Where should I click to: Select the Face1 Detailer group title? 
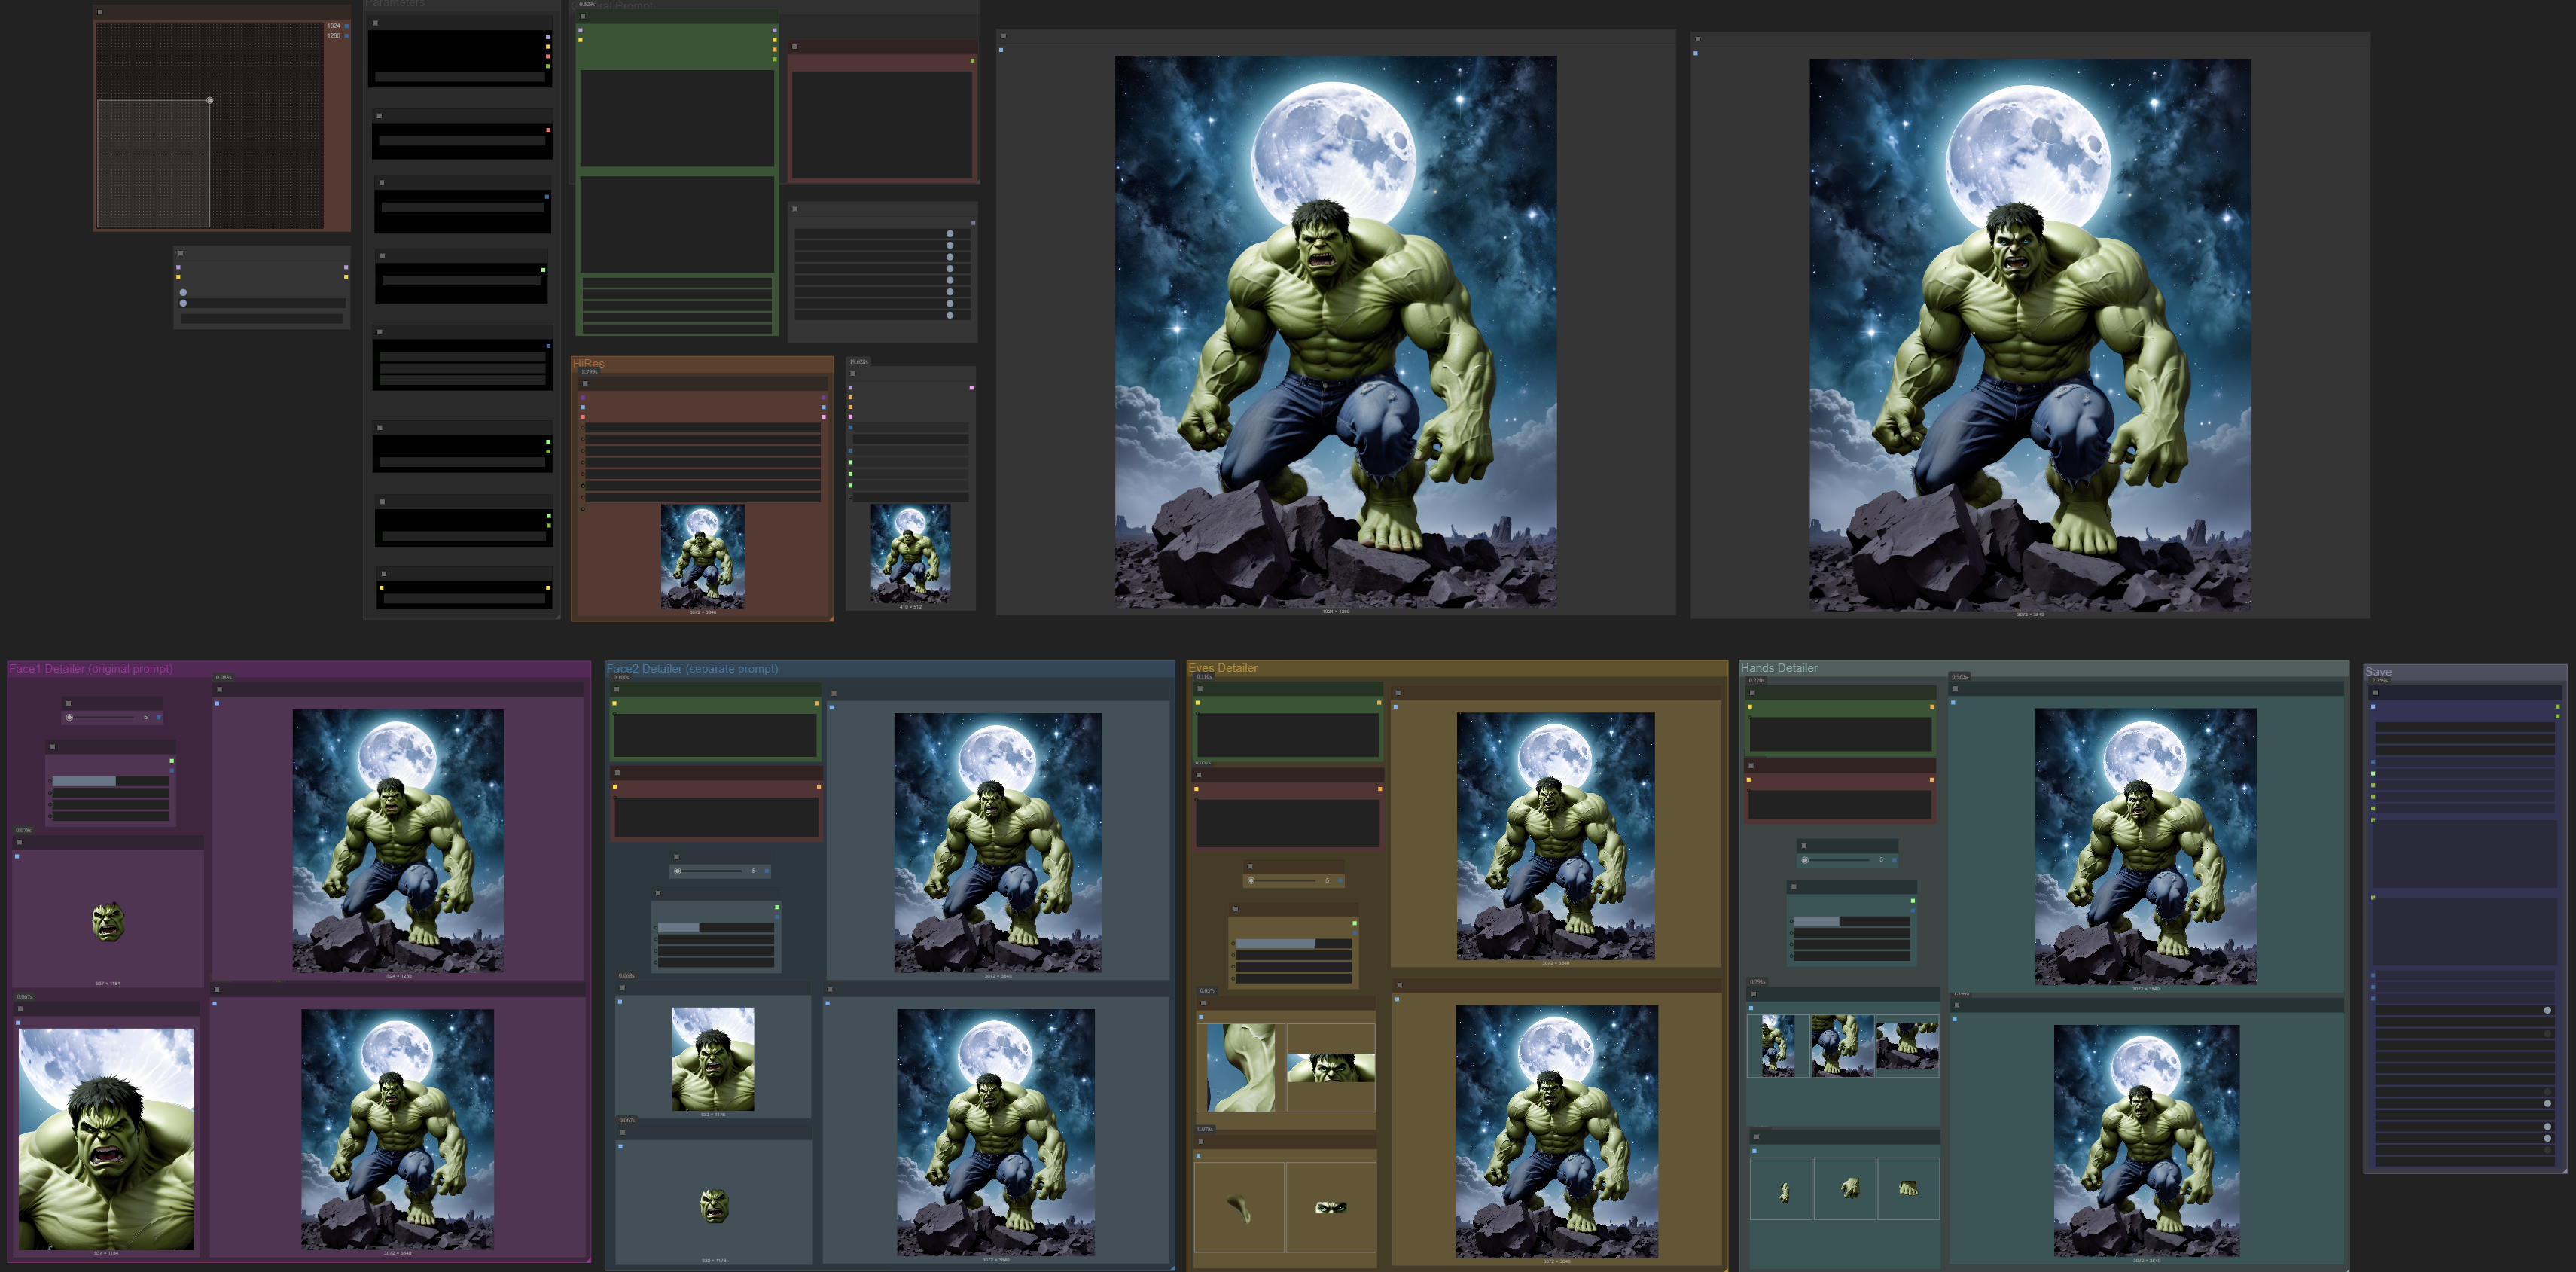tap(91, 668)
